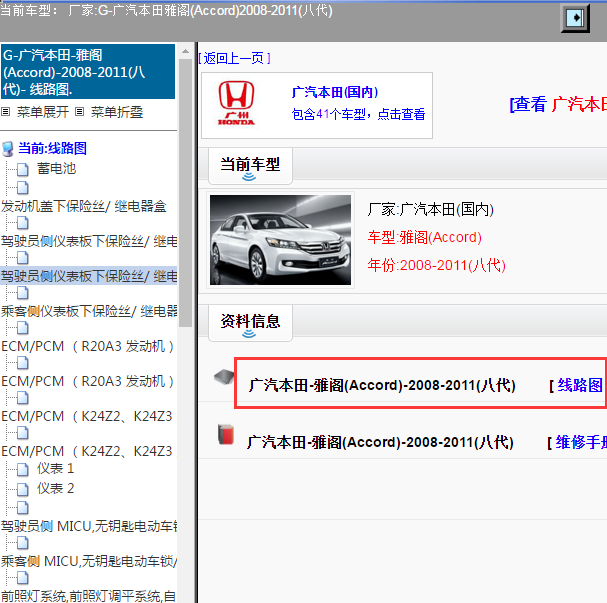Viewport: 607px width, 603px height.
Task: Click the page icon above first ECM/PCM R20A3
Action: click(x=23, y=328)
